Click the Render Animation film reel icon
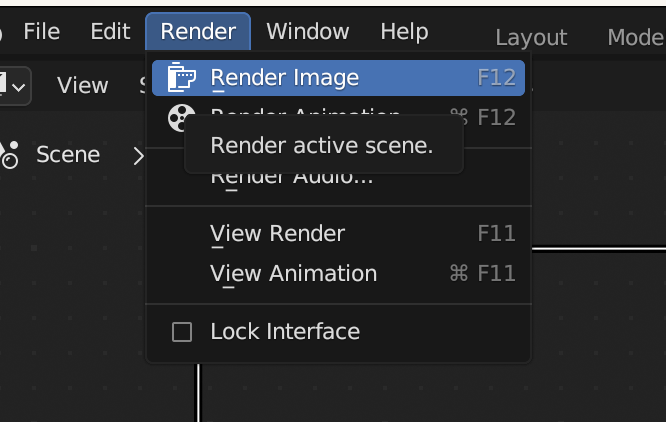Viewport: 666px width, 422px height. tap(181, 118)
